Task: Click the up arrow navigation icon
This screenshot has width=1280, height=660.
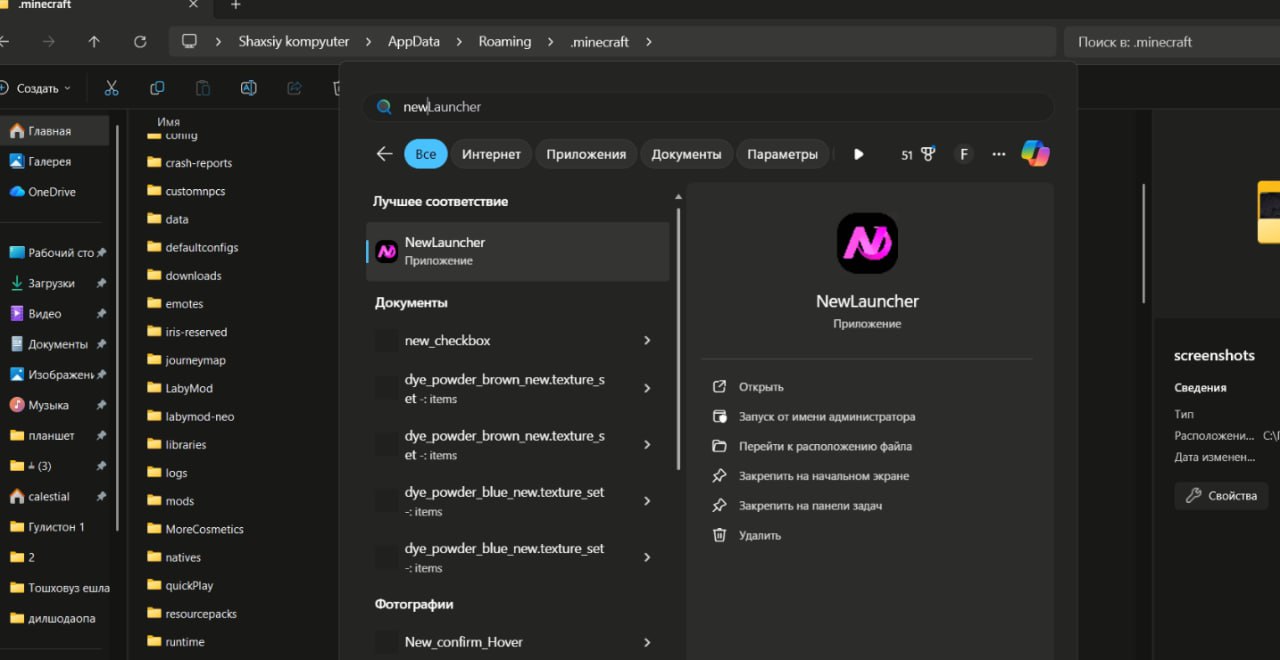Action: 94,42
